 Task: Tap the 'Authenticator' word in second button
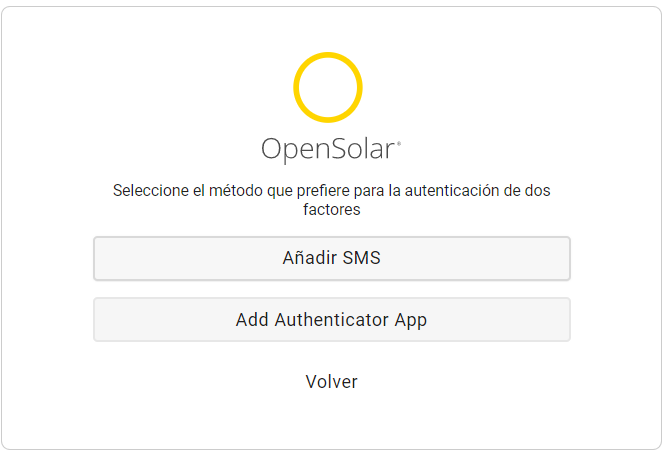click(x=332, y=320)
